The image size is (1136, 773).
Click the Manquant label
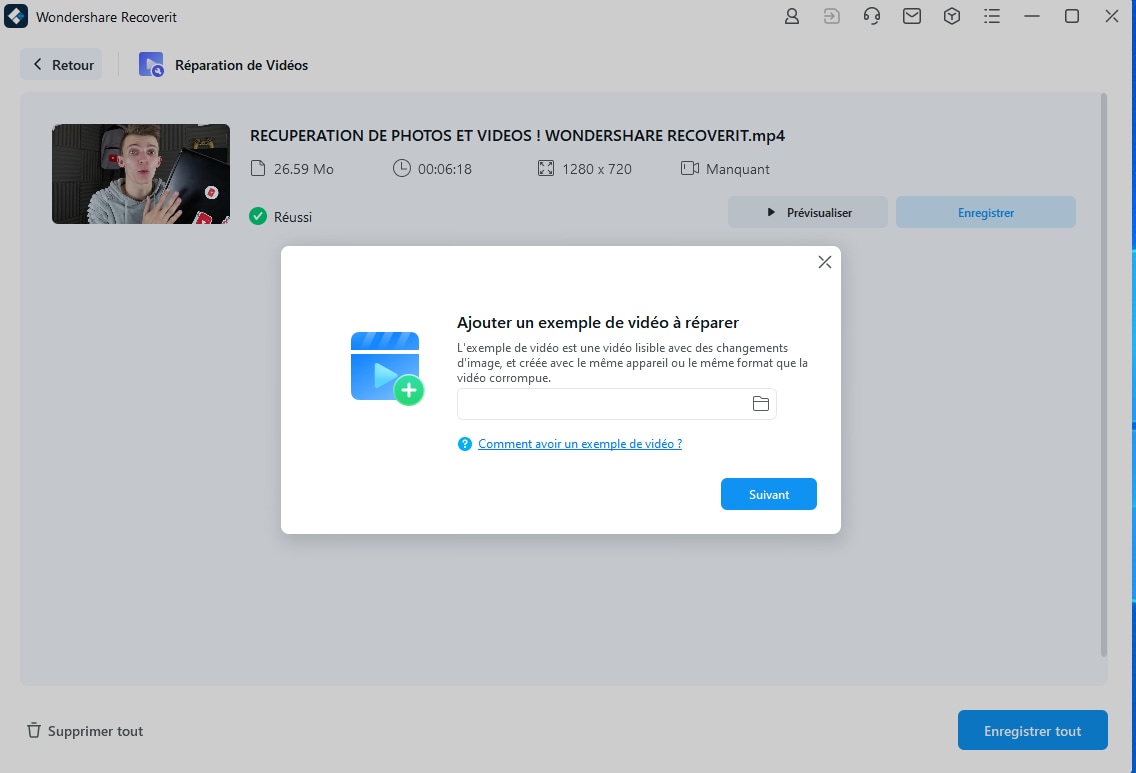pos(738,169)
